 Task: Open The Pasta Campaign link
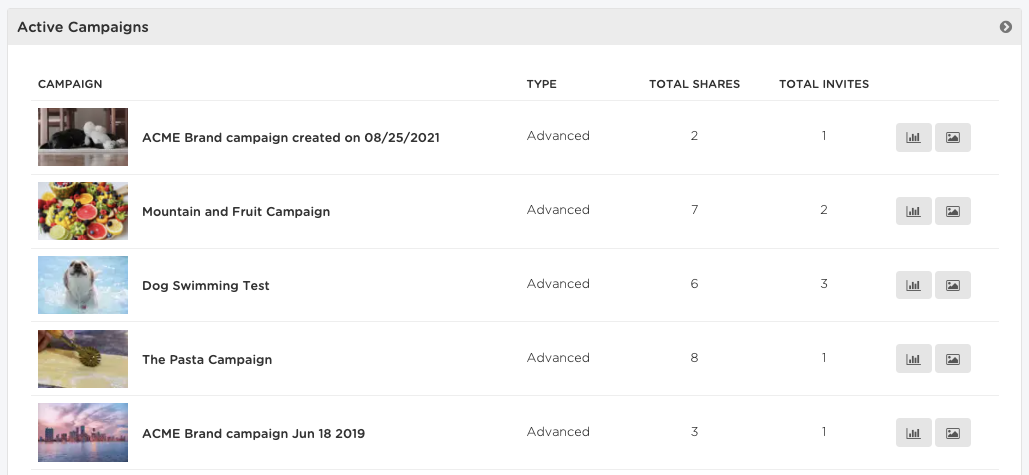point(207,360)
